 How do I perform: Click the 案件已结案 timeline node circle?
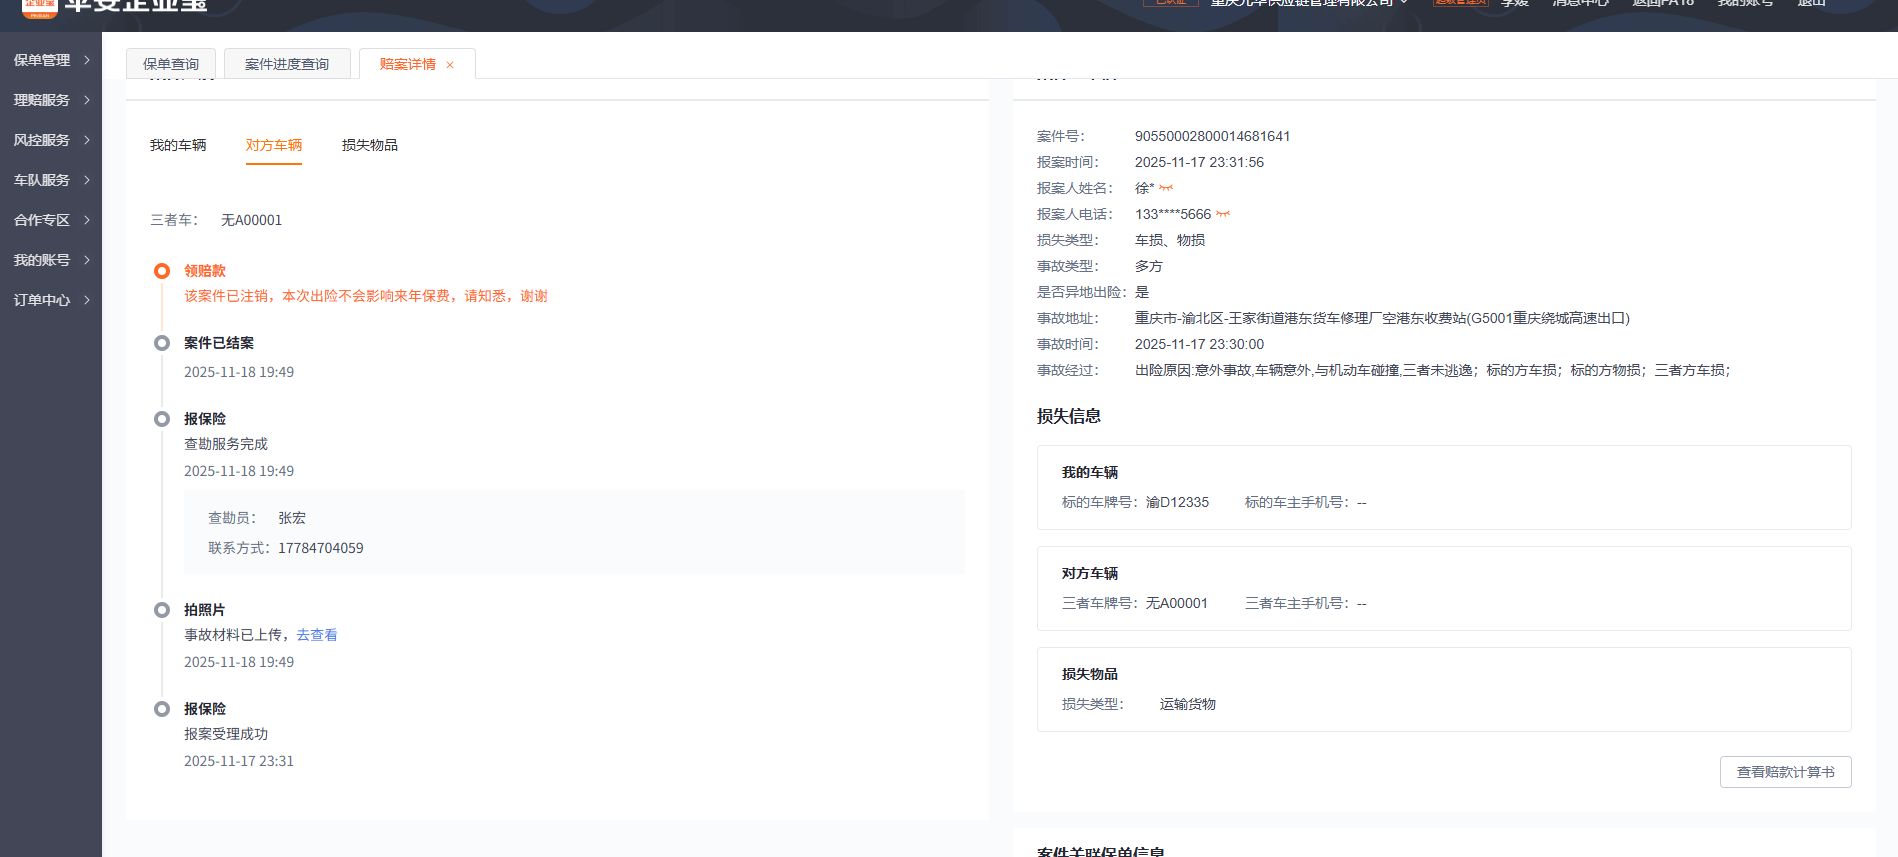pyautogui.click(x=162, y=343)
